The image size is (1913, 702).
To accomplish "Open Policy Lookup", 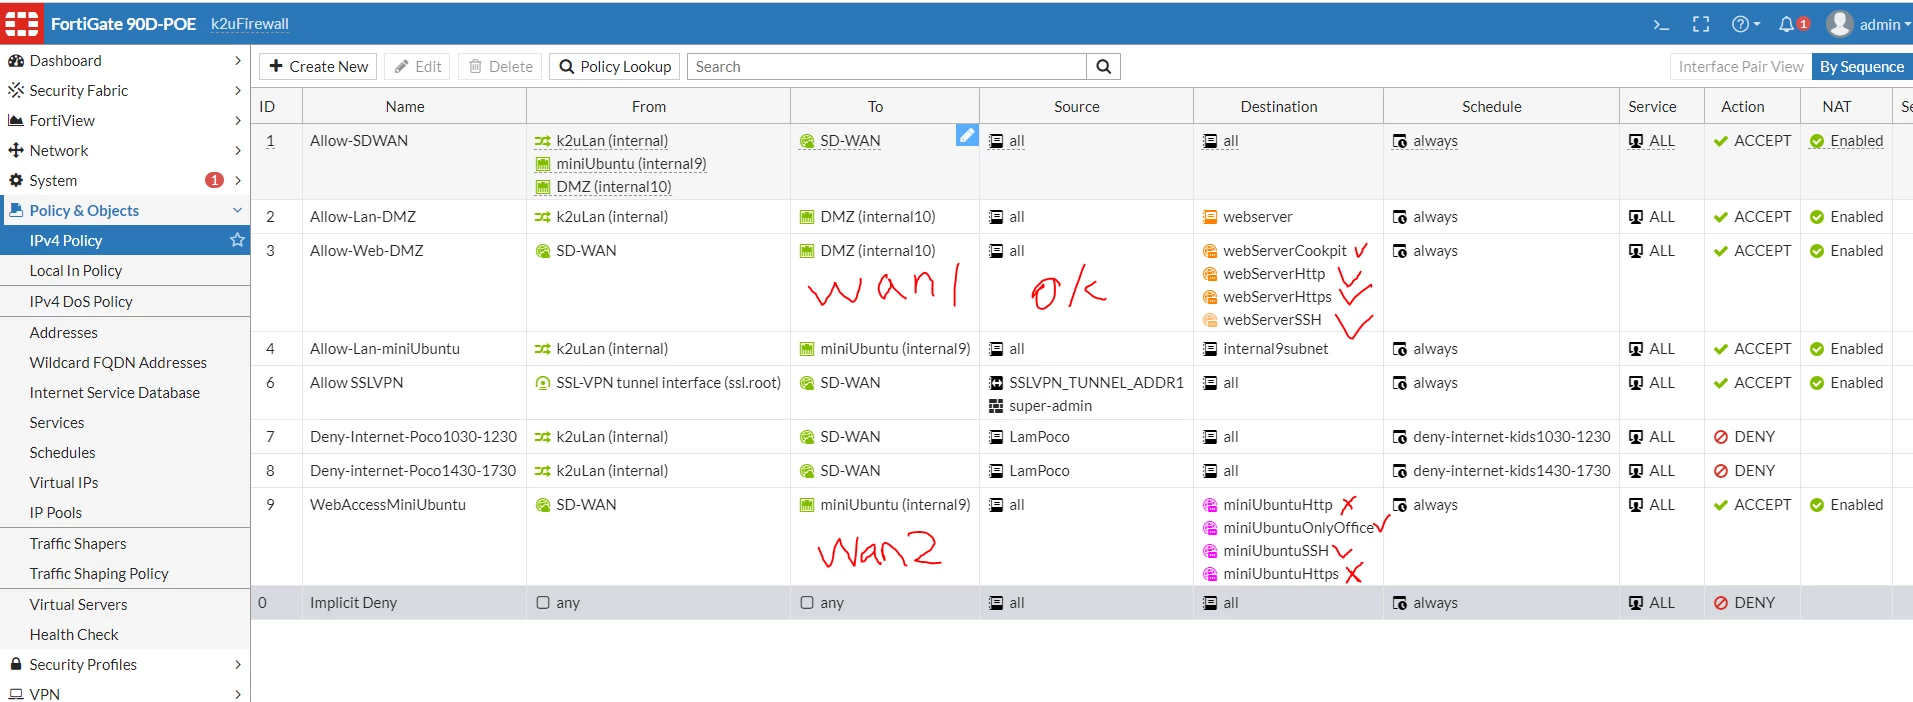I will (615, 66).
